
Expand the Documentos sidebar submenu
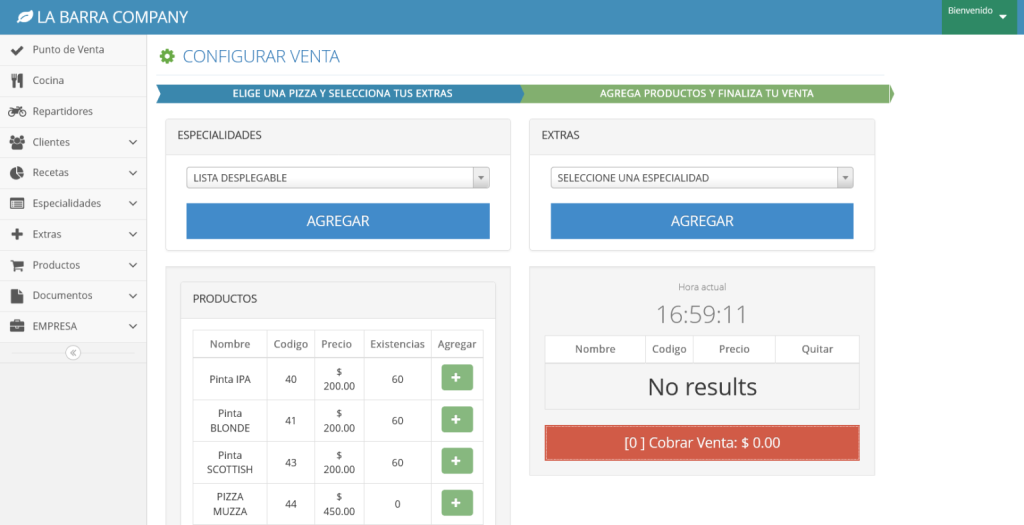[x=133, y=296]
